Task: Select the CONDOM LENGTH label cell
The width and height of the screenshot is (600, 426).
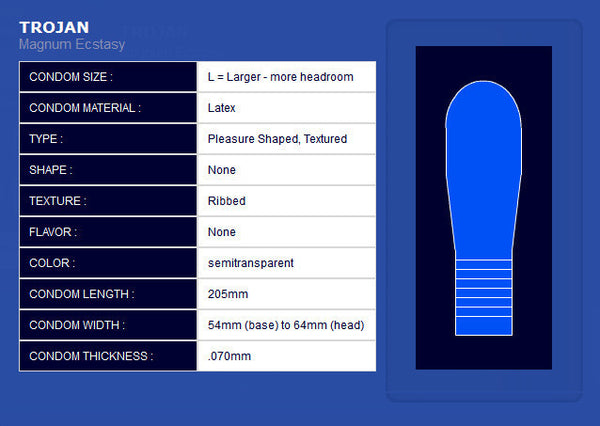Action: (108, 294)
